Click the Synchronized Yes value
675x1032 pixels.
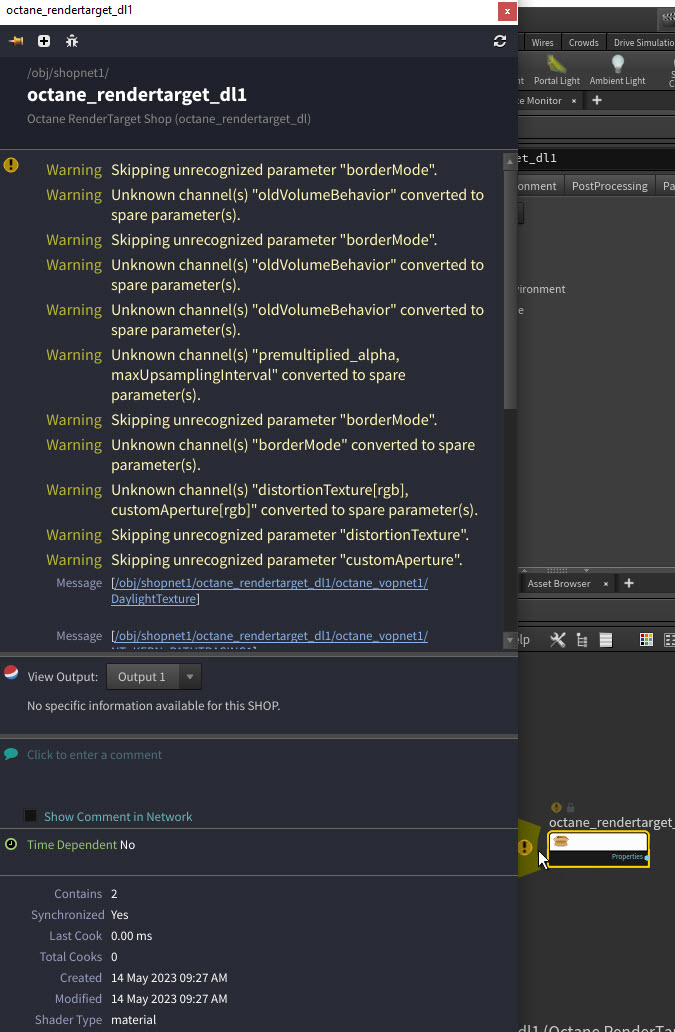coord(120,914)
